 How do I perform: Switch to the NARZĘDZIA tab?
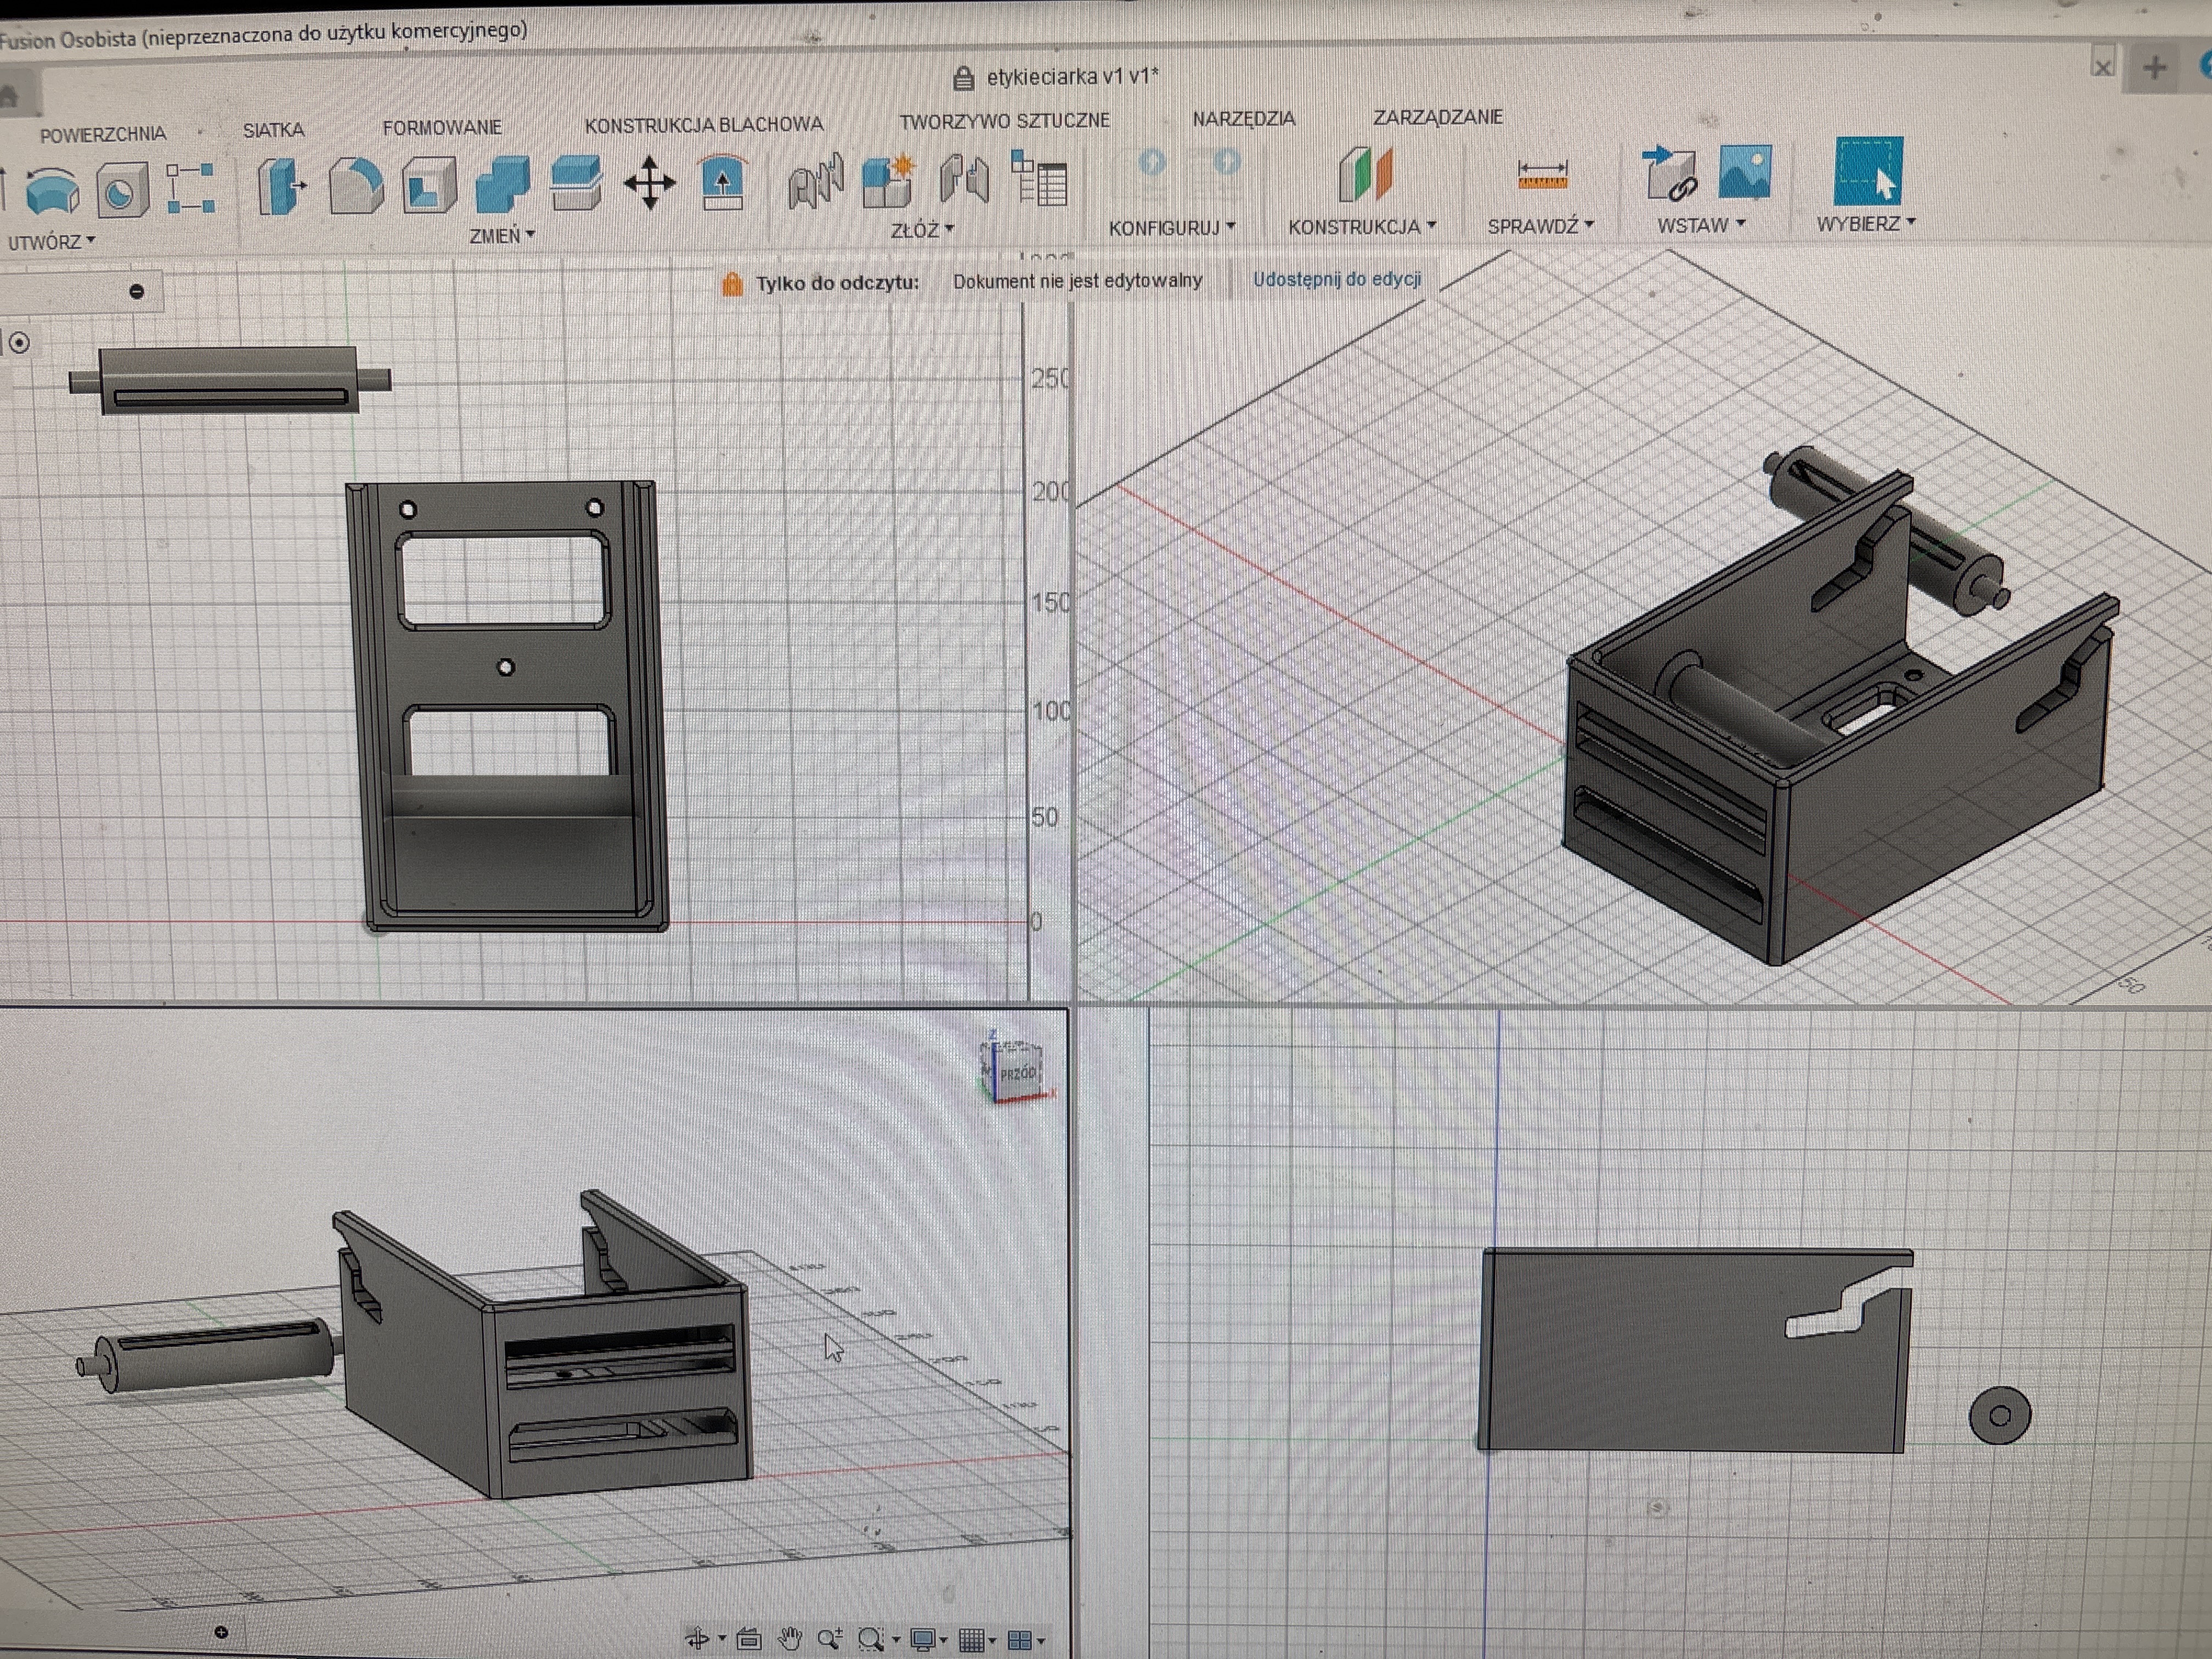pyautogui.click(x=1243, y=119)
